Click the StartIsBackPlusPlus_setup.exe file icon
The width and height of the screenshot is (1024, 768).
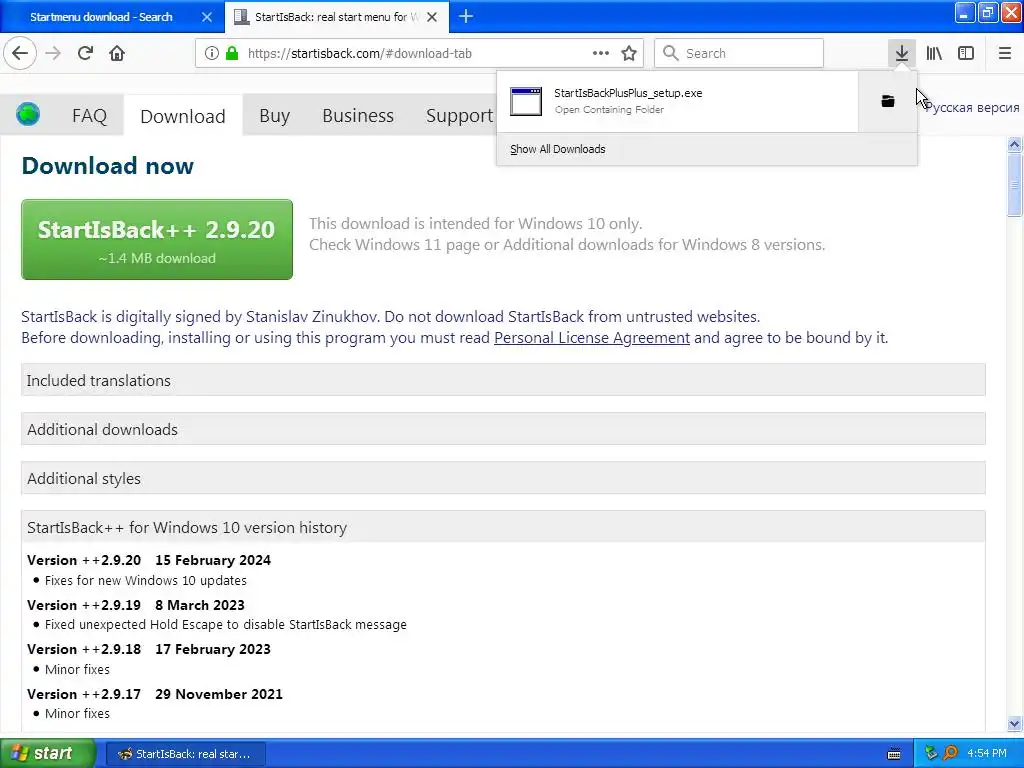[526, 101]
